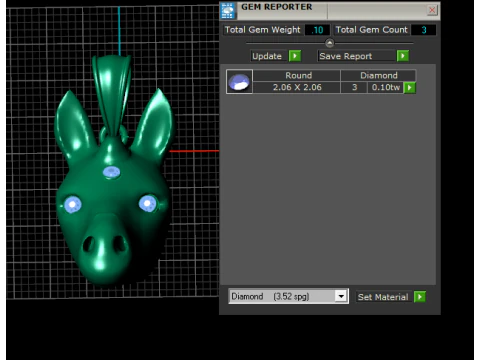Click the Diamond header cell in gem row
480x360 pixels.
[379, 75]
